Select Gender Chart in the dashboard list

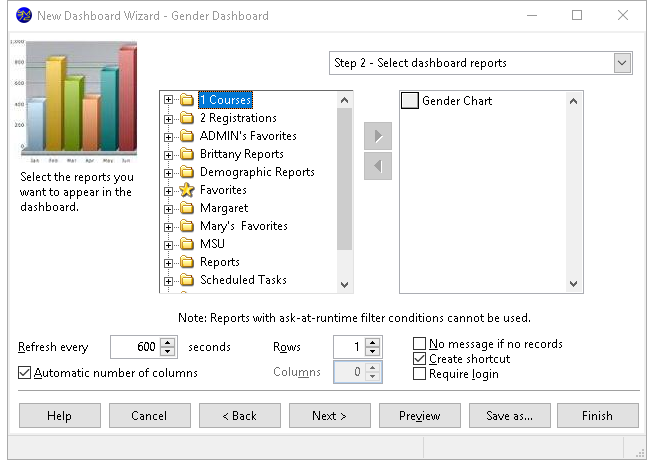[x=457, y=100]
